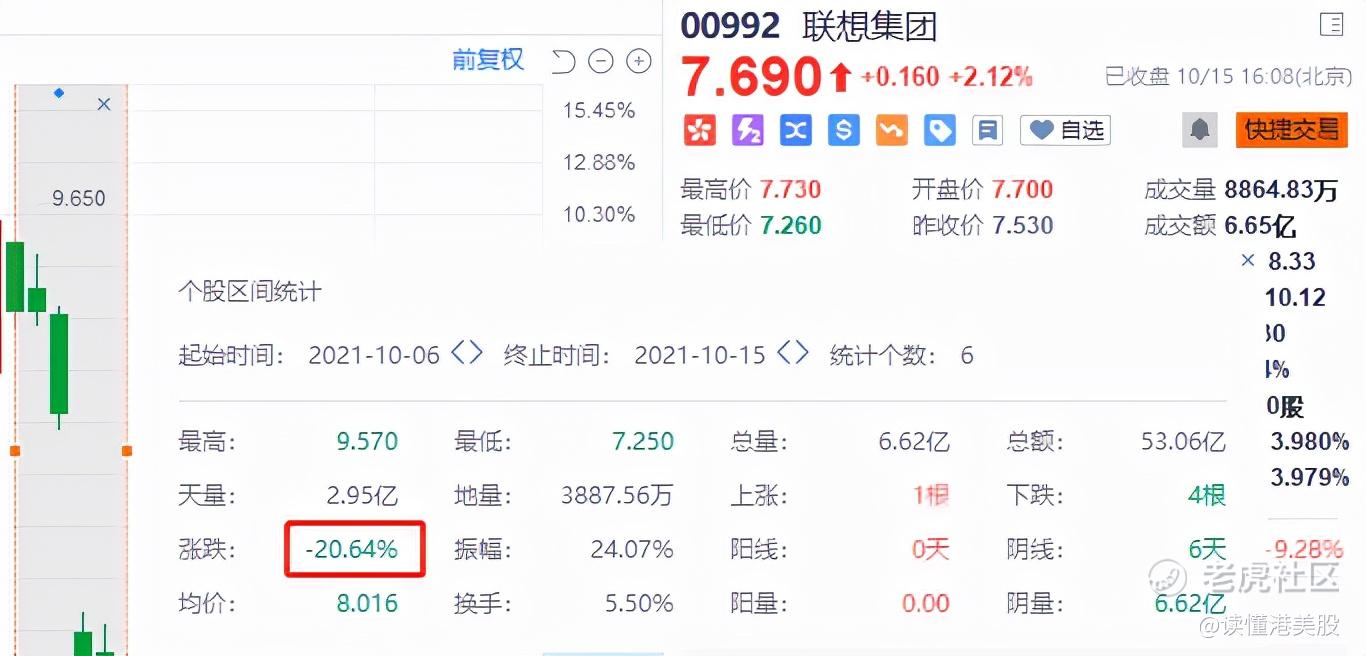Click the 阳量 0.00 statistic

pyautogui.click(x=925, y=603)
